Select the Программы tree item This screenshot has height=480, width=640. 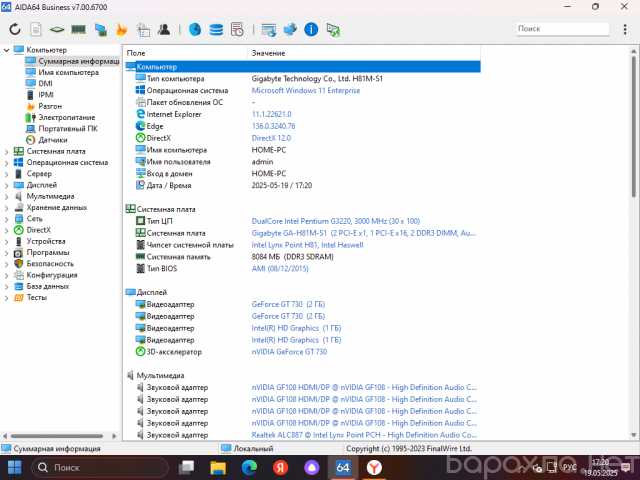pos(48,253)
